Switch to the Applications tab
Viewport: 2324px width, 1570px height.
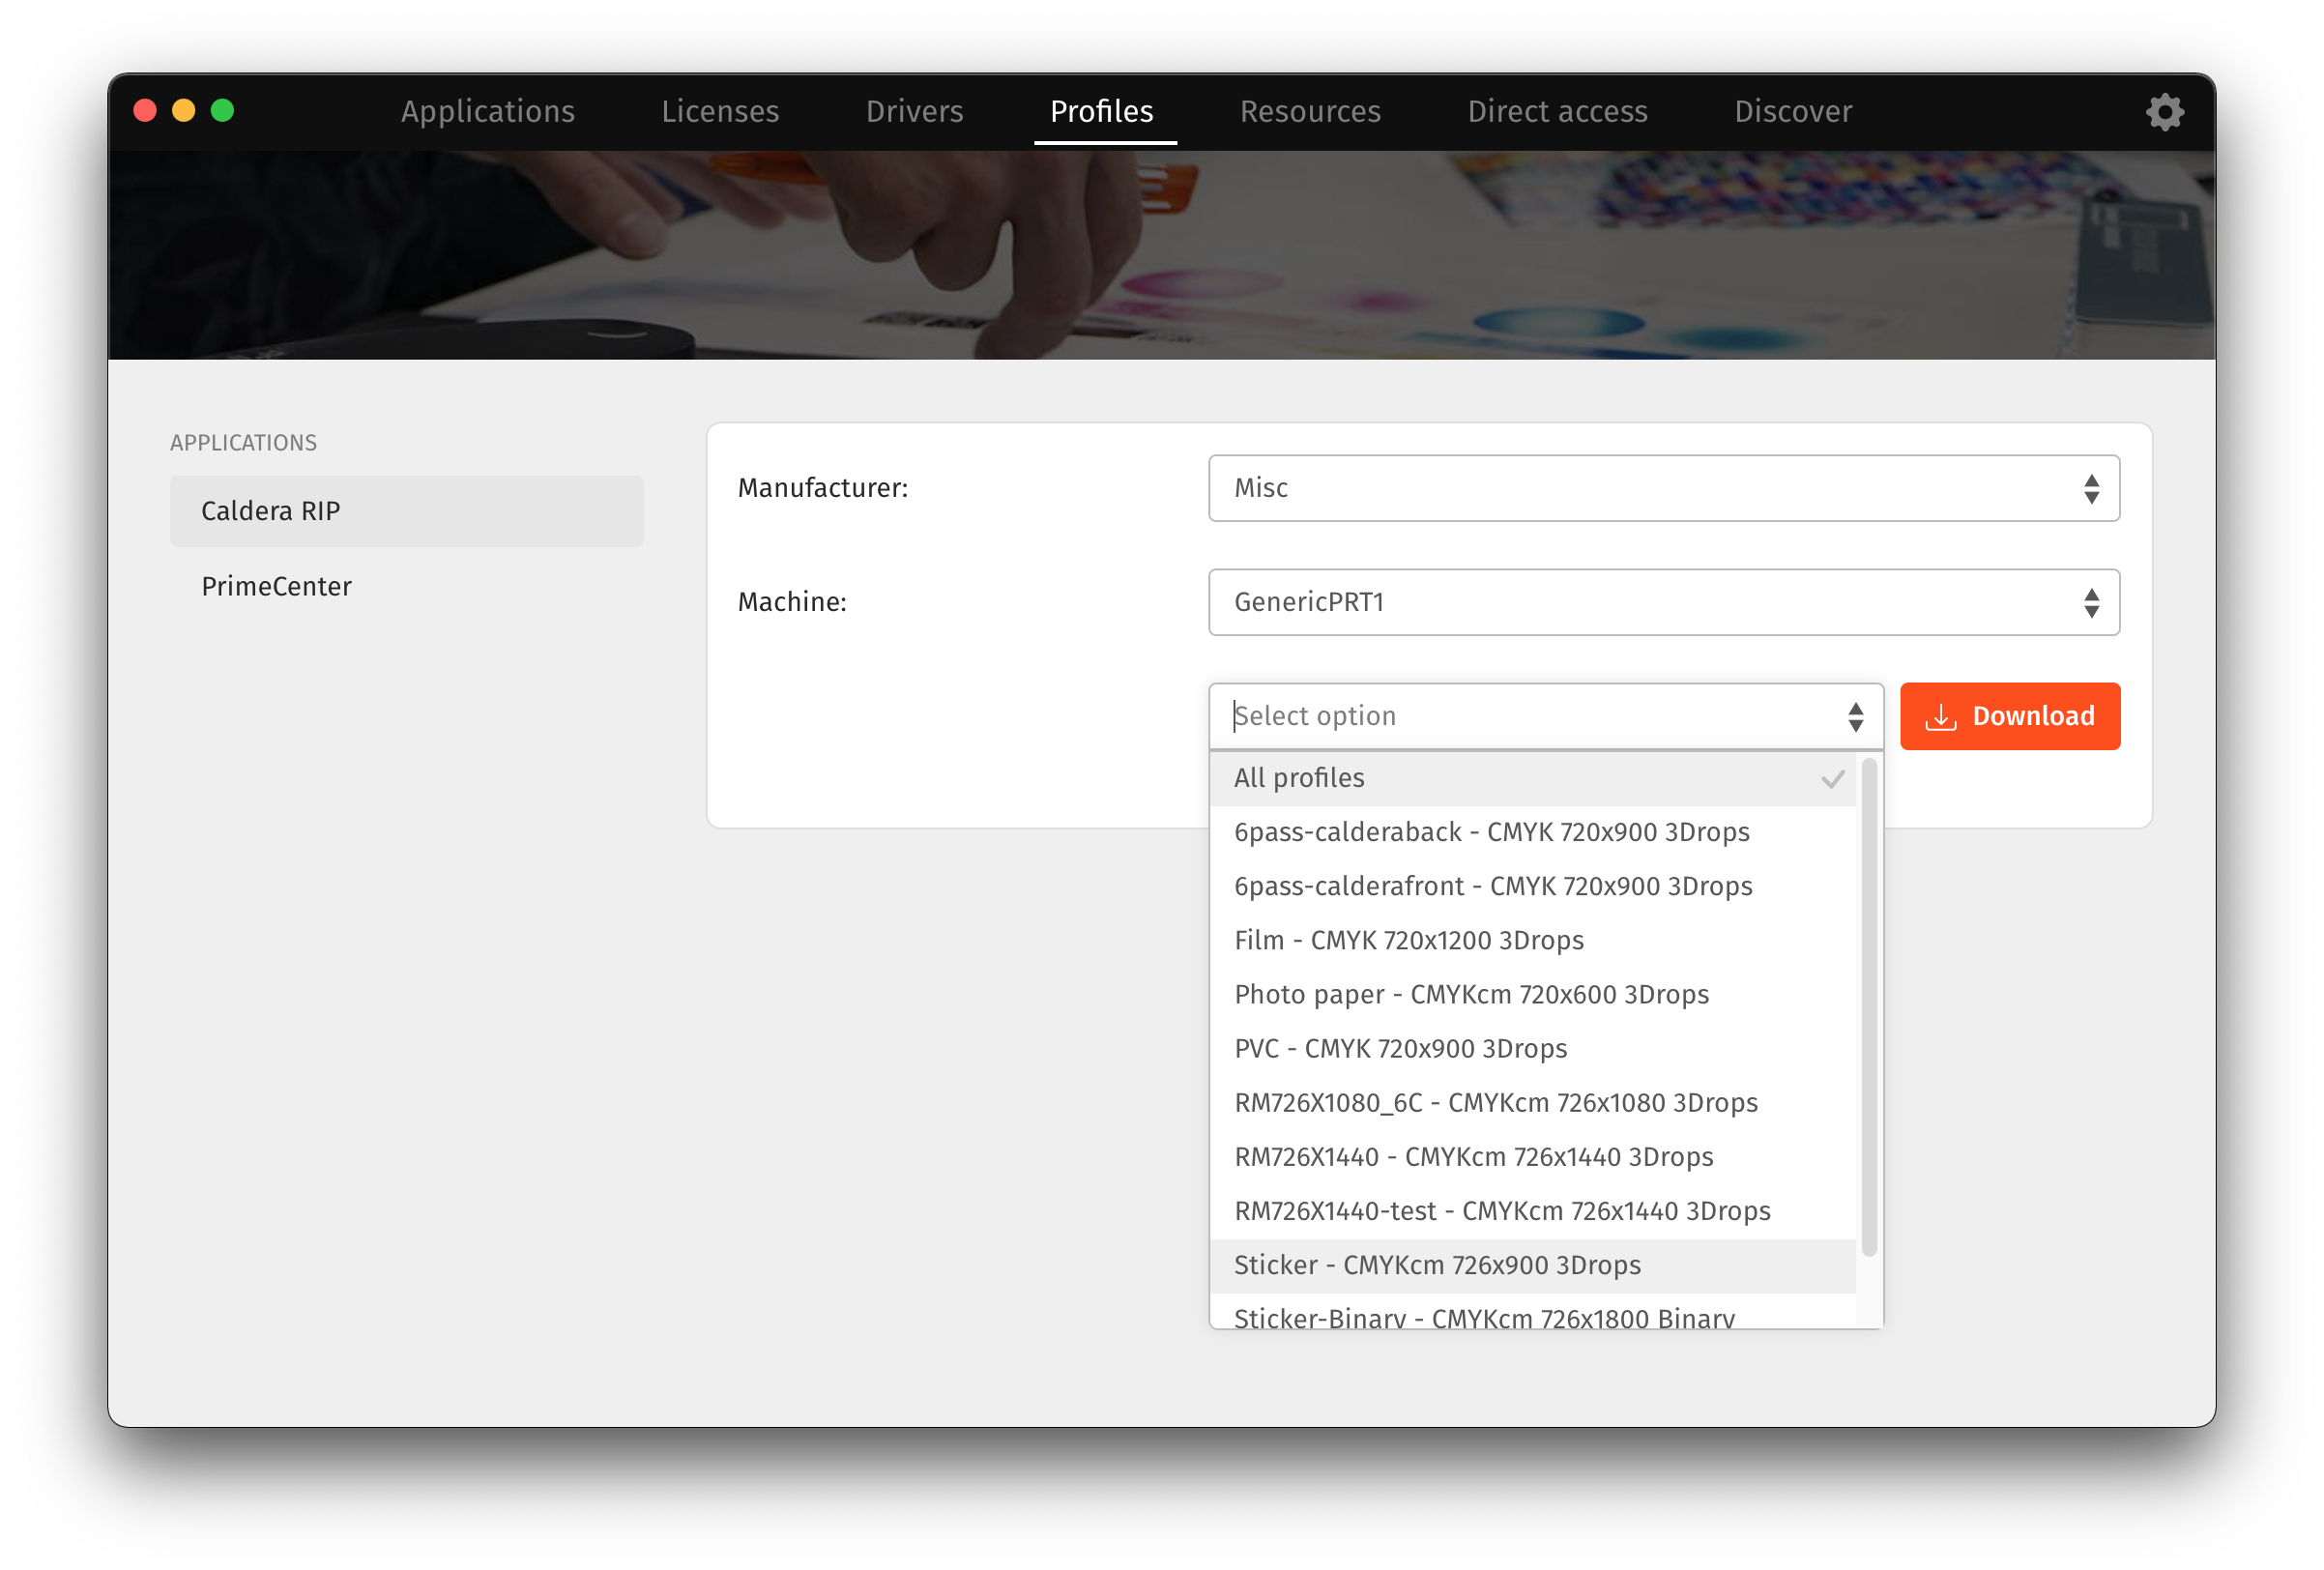(x=488, y=111)
